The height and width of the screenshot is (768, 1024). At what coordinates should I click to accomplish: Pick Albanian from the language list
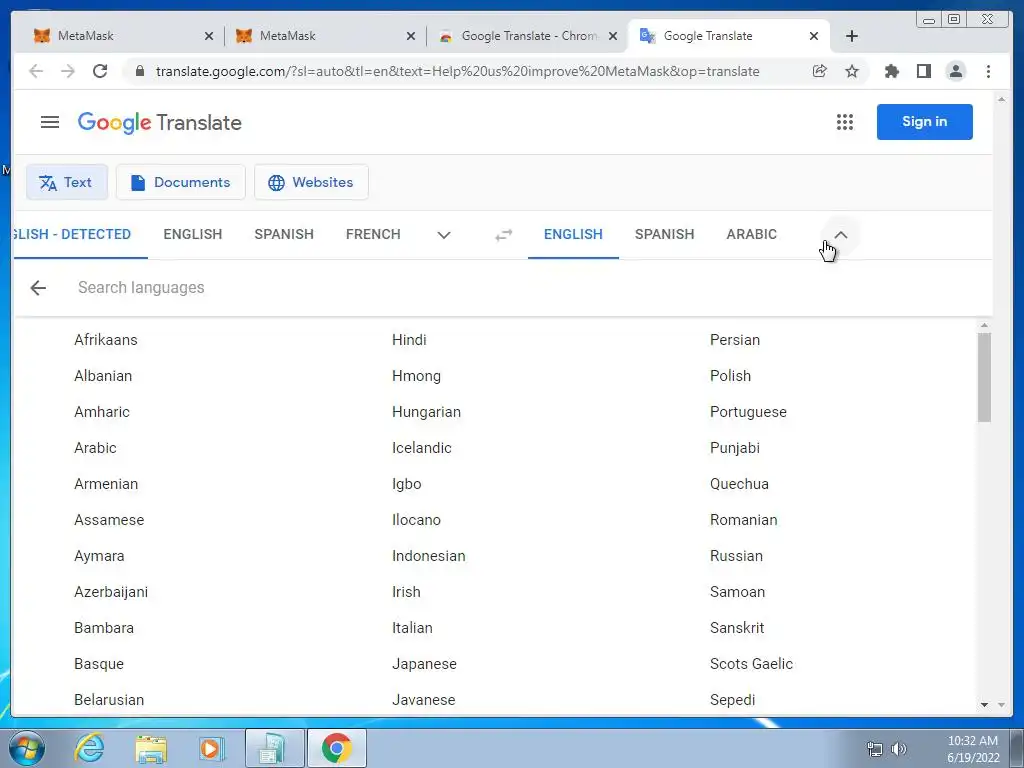coord(103,376)
